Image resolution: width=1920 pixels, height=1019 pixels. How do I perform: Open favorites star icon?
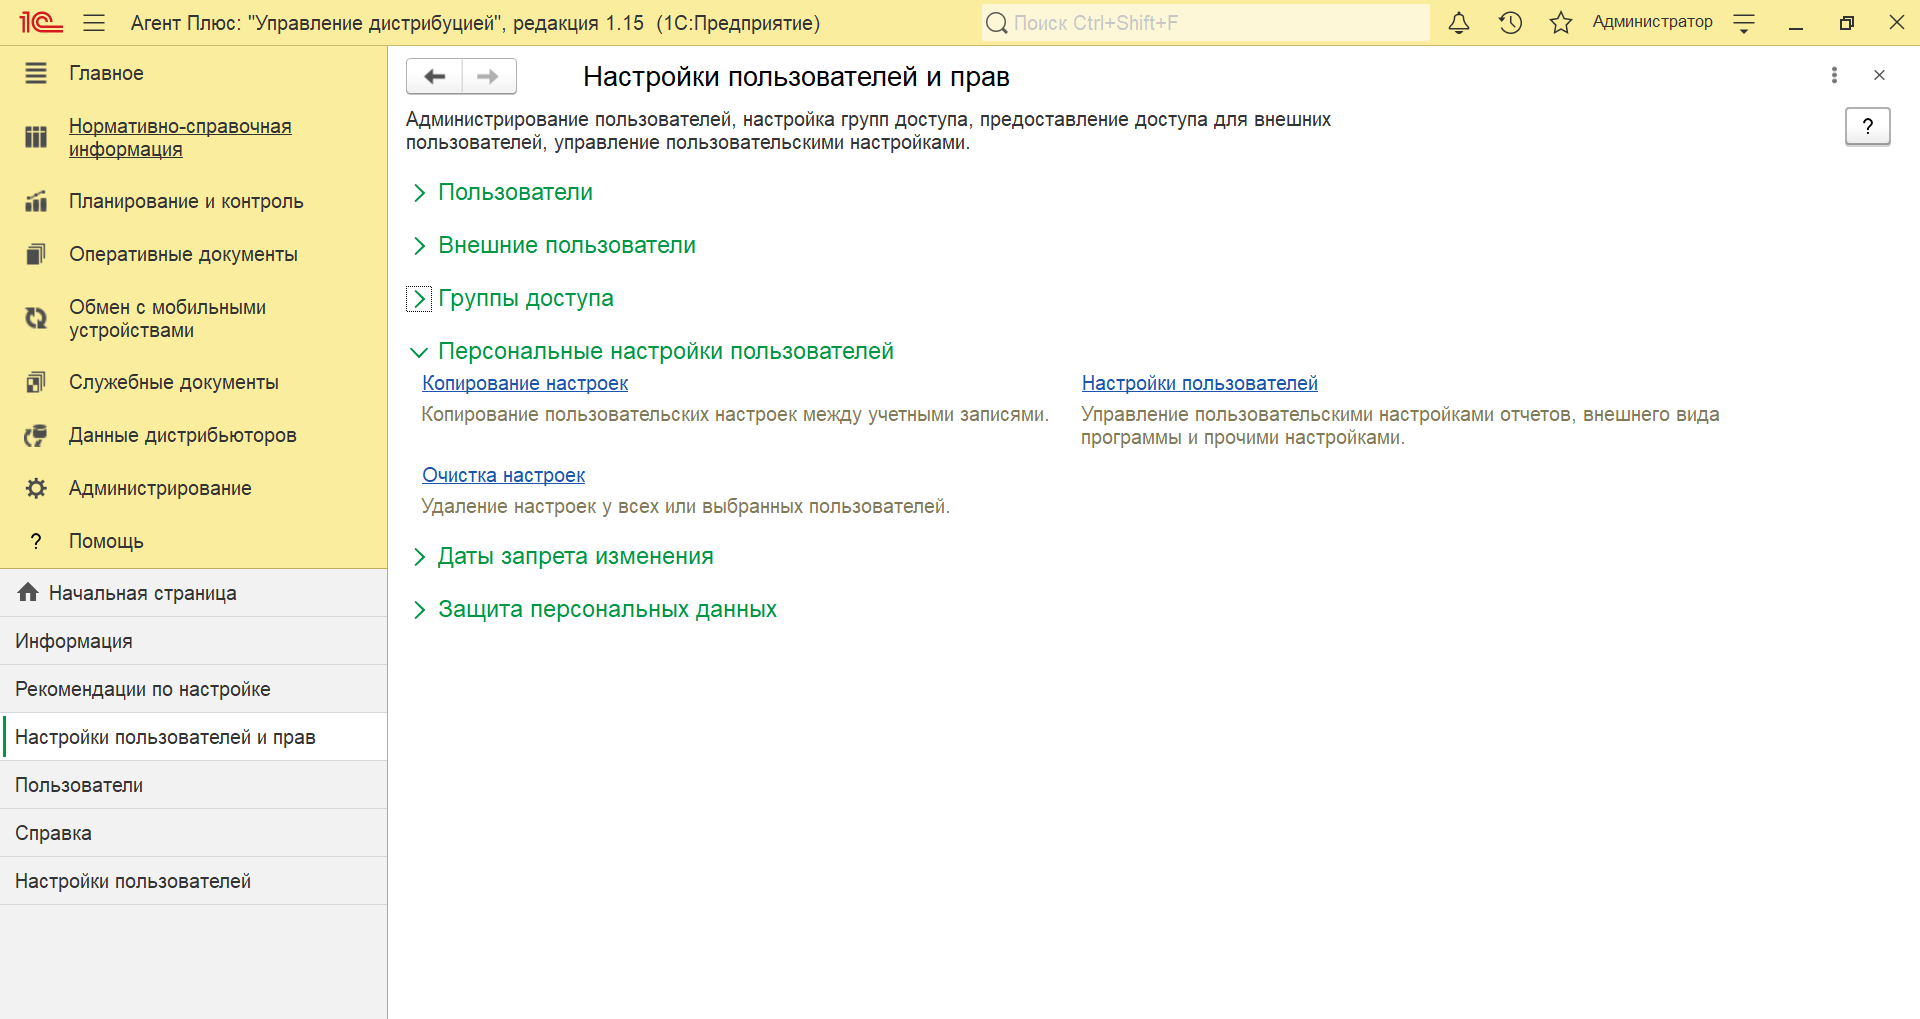[x=1560, y=23]
